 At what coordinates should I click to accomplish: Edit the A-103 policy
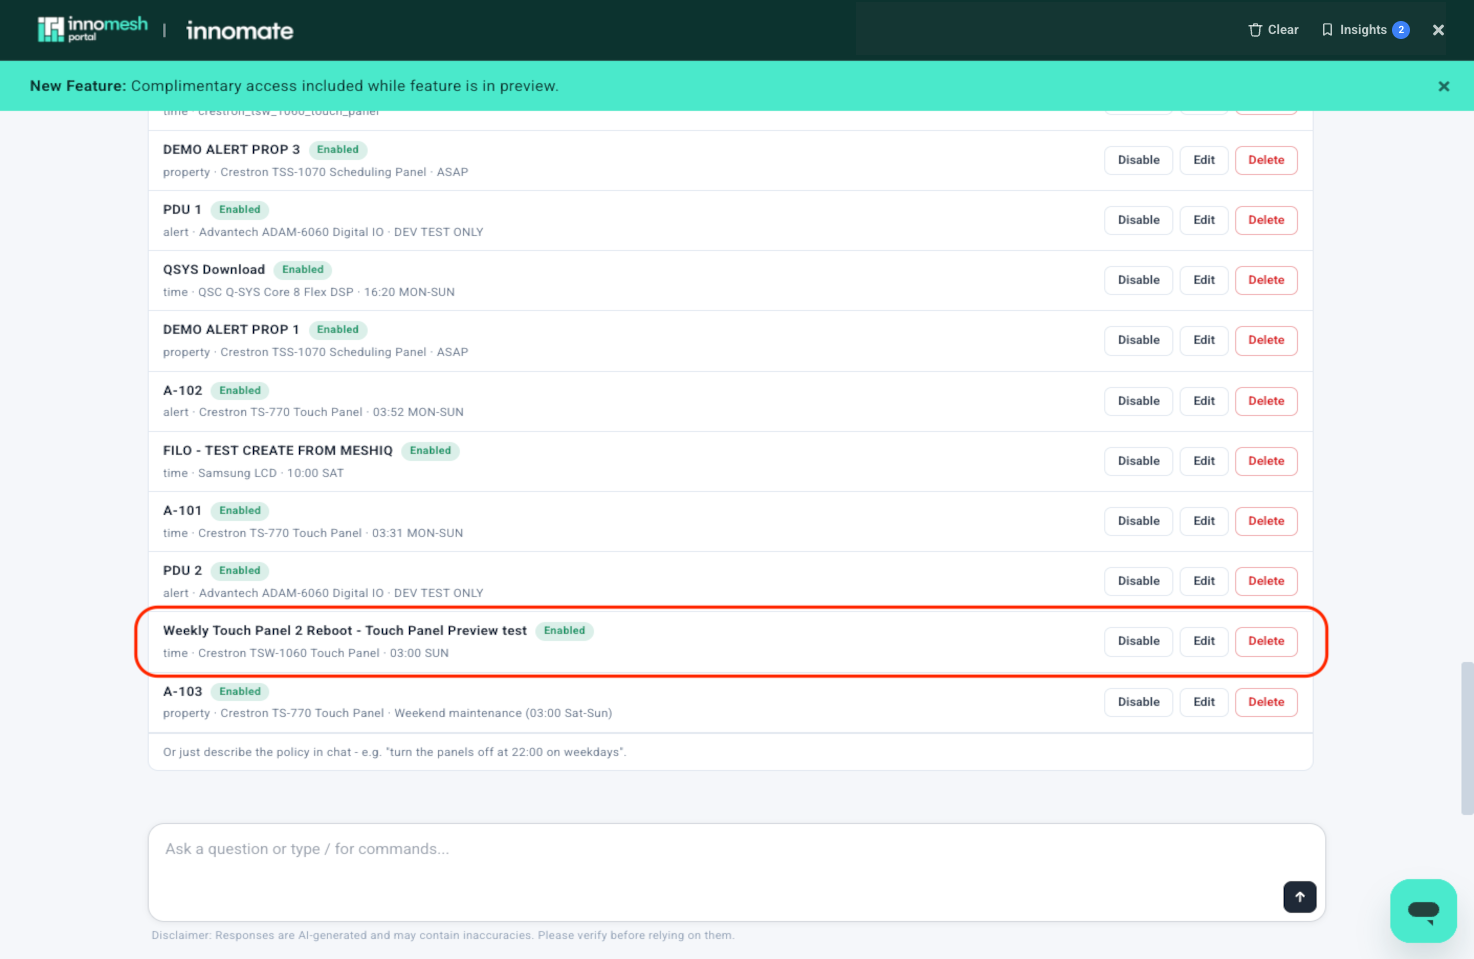[1204, 702]
